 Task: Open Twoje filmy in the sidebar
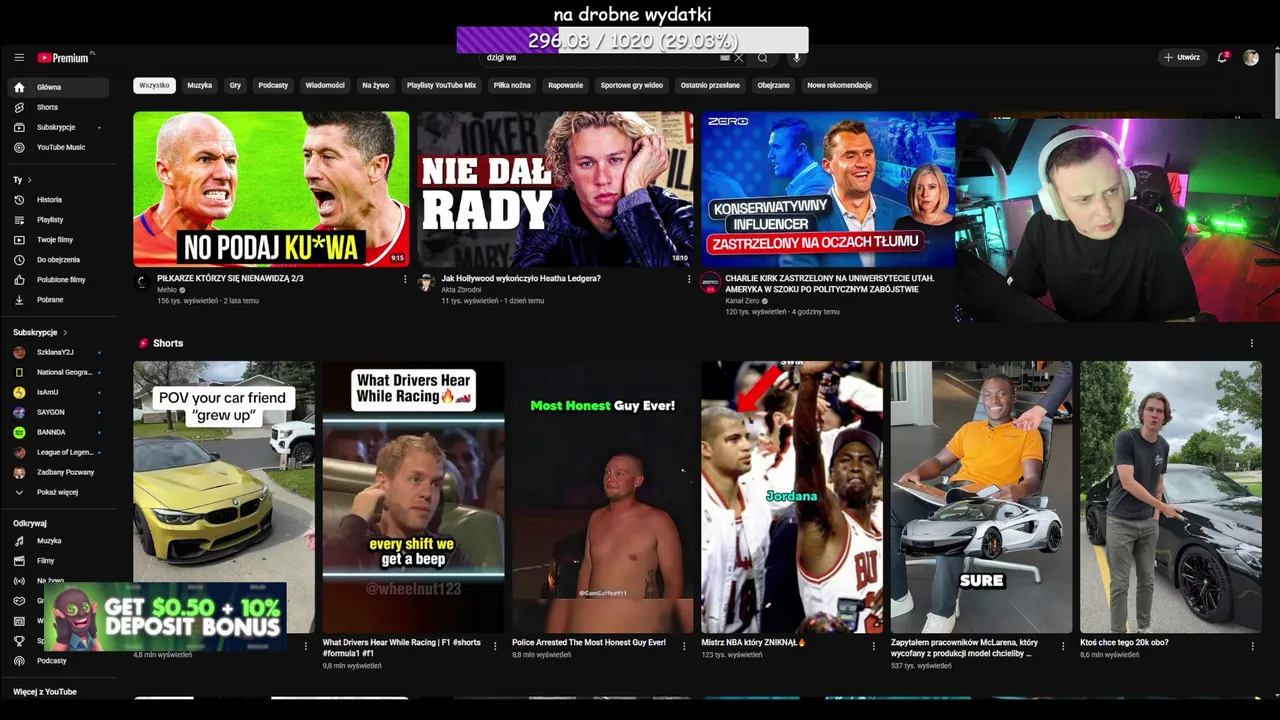pyautogui.click(x=58, y=240)
